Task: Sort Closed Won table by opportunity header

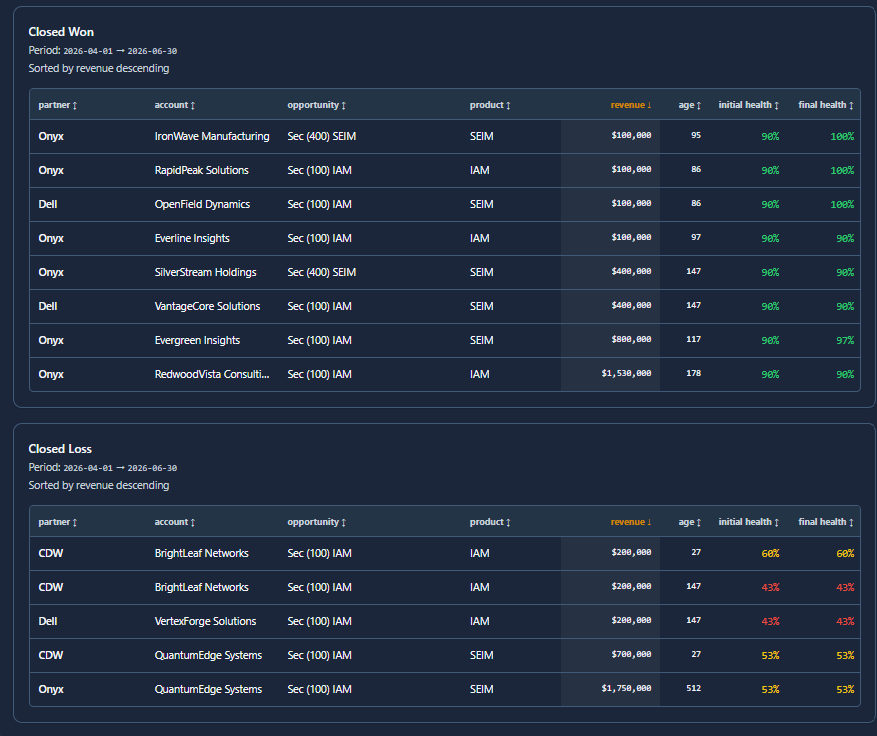Action: tap(317, 105)
